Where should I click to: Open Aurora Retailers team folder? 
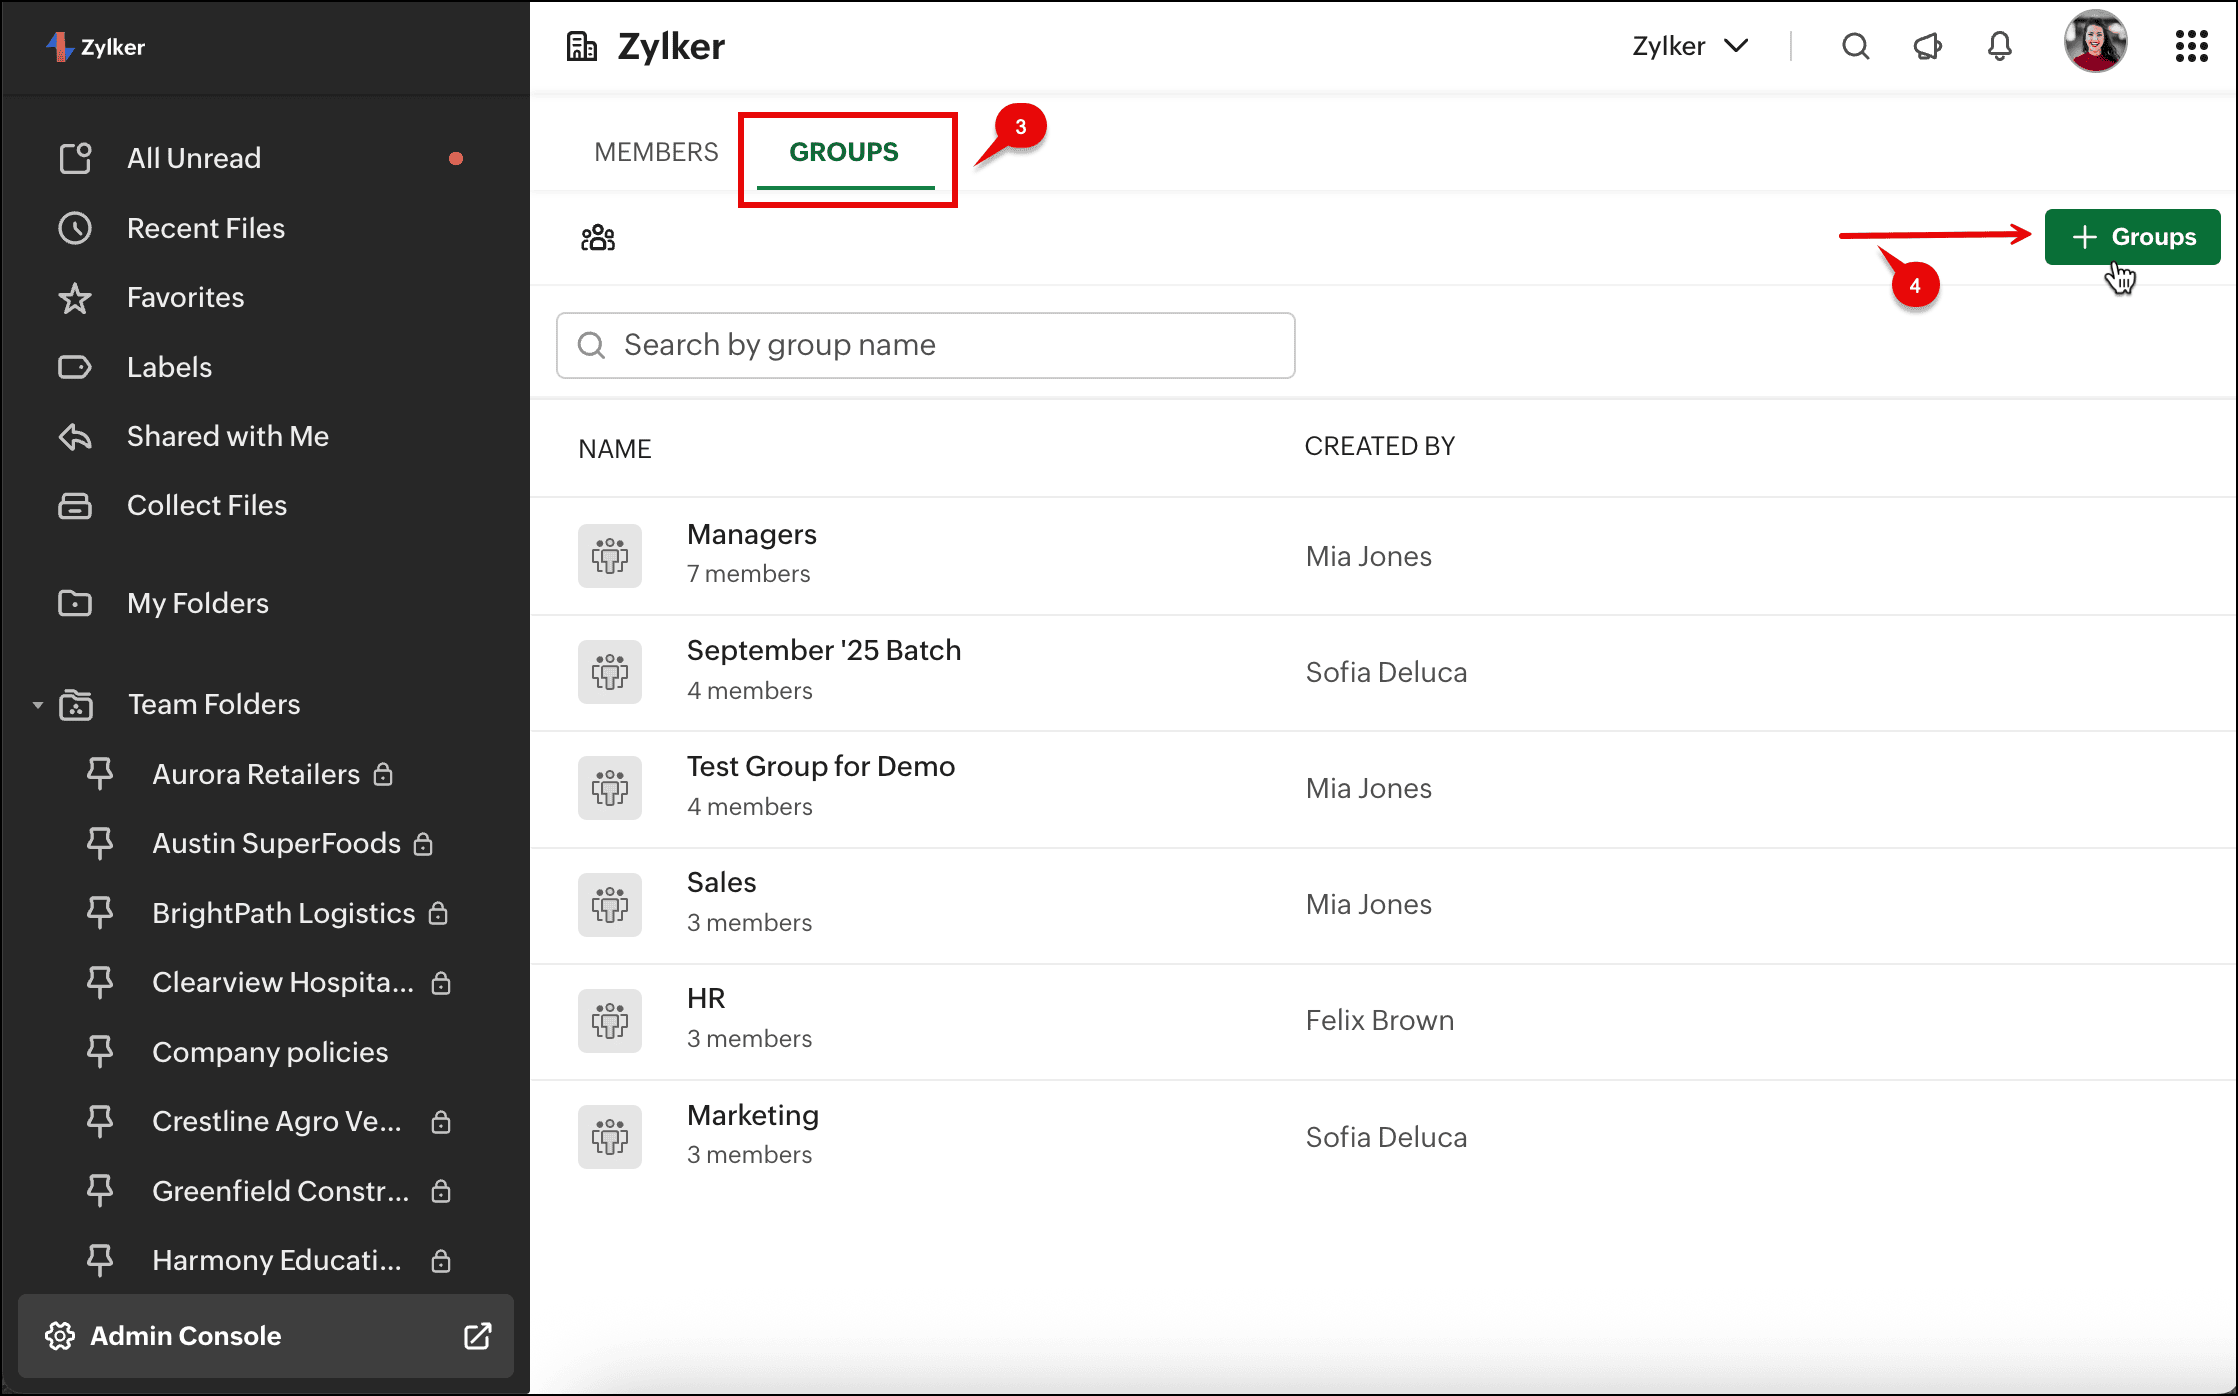[256, 774]
